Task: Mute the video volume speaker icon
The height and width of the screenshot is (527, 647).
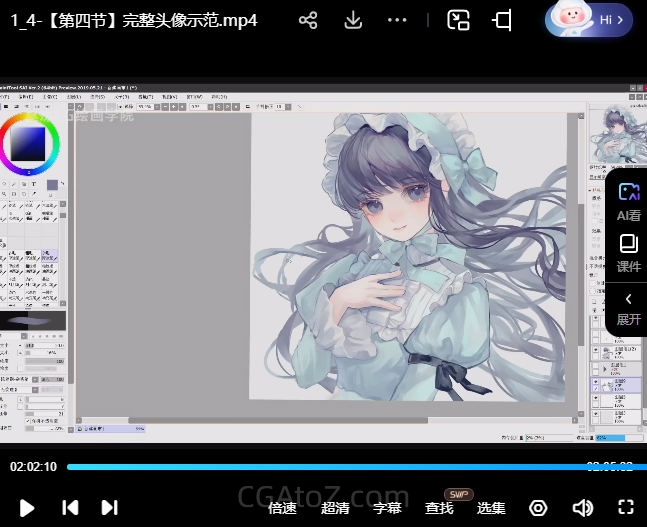Action: coord(582,507)
